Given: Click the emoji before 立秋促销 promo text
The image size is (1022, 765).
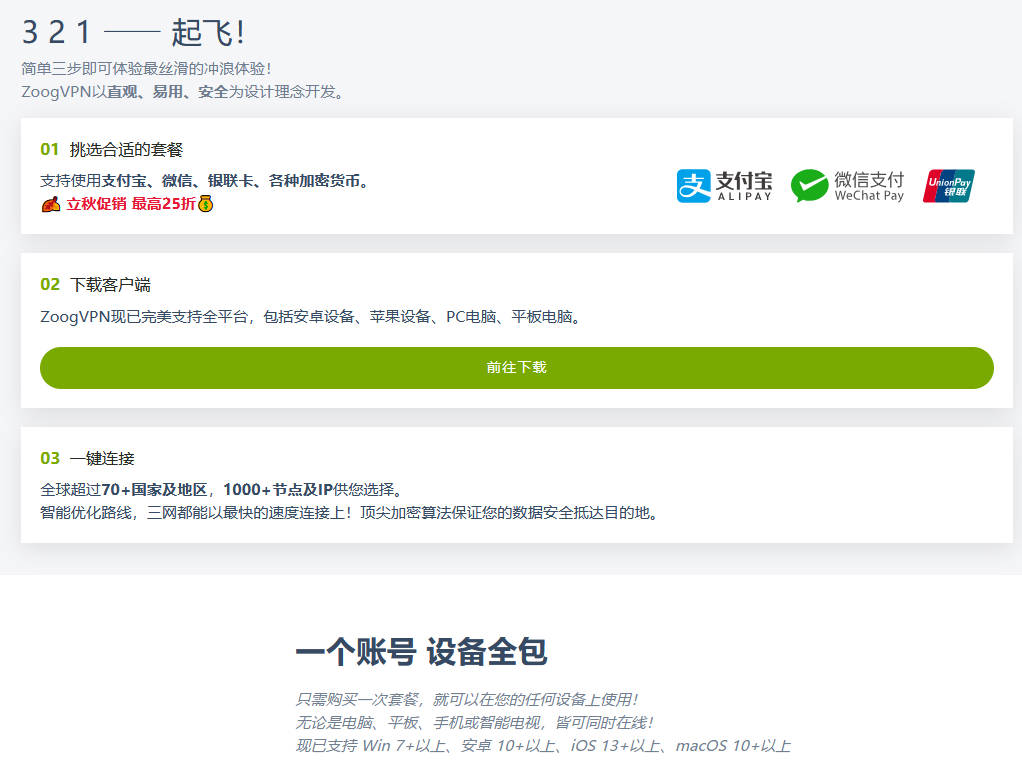Looking at the screenshot, I should 51,205.
